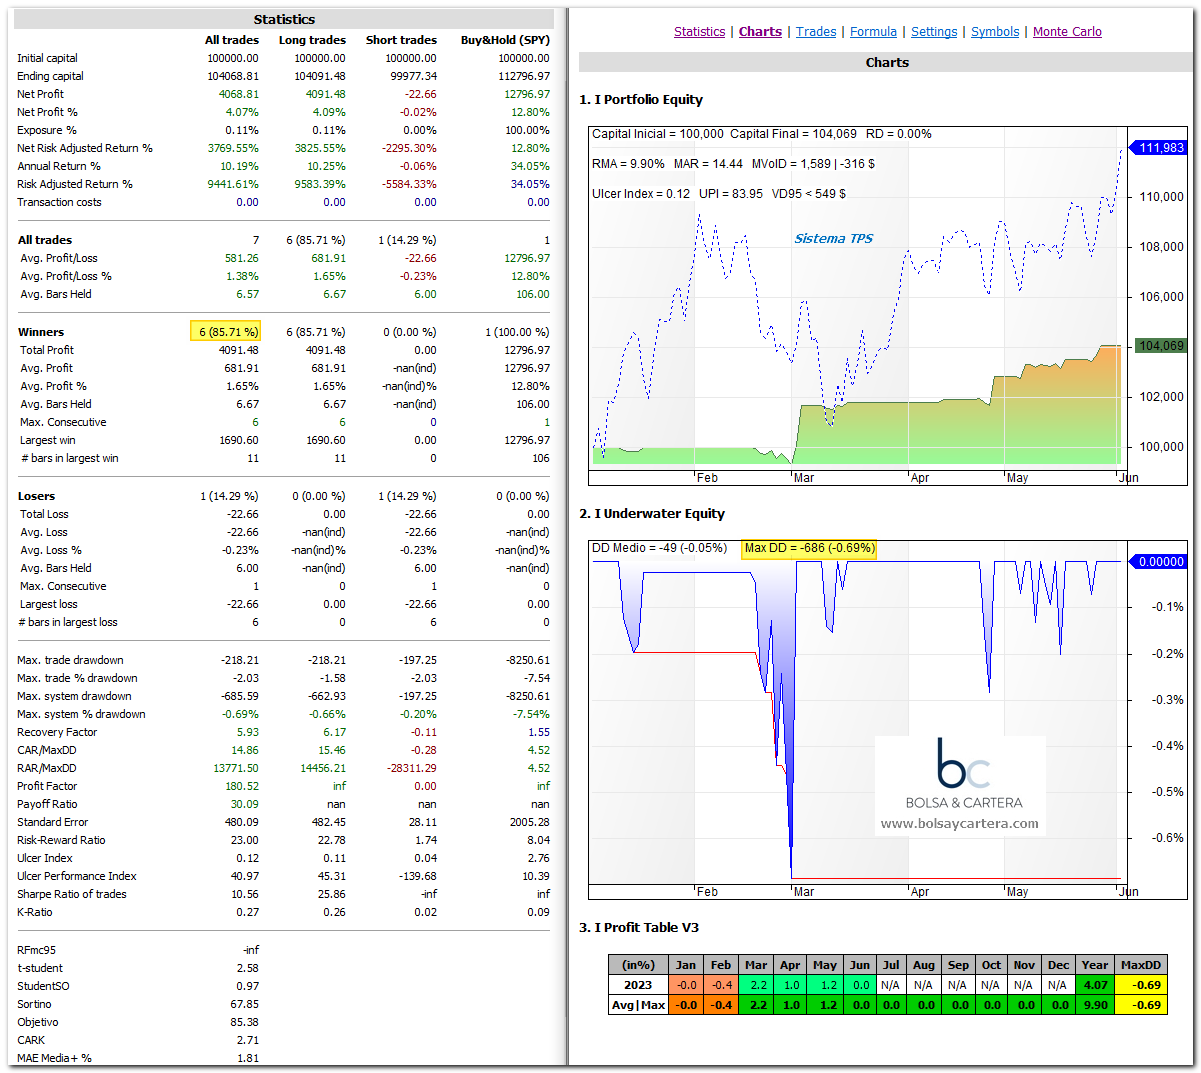Click the 111,983 equity price marker
The width and height of the screenshot is (1201, 1073).
point(1160,148)
